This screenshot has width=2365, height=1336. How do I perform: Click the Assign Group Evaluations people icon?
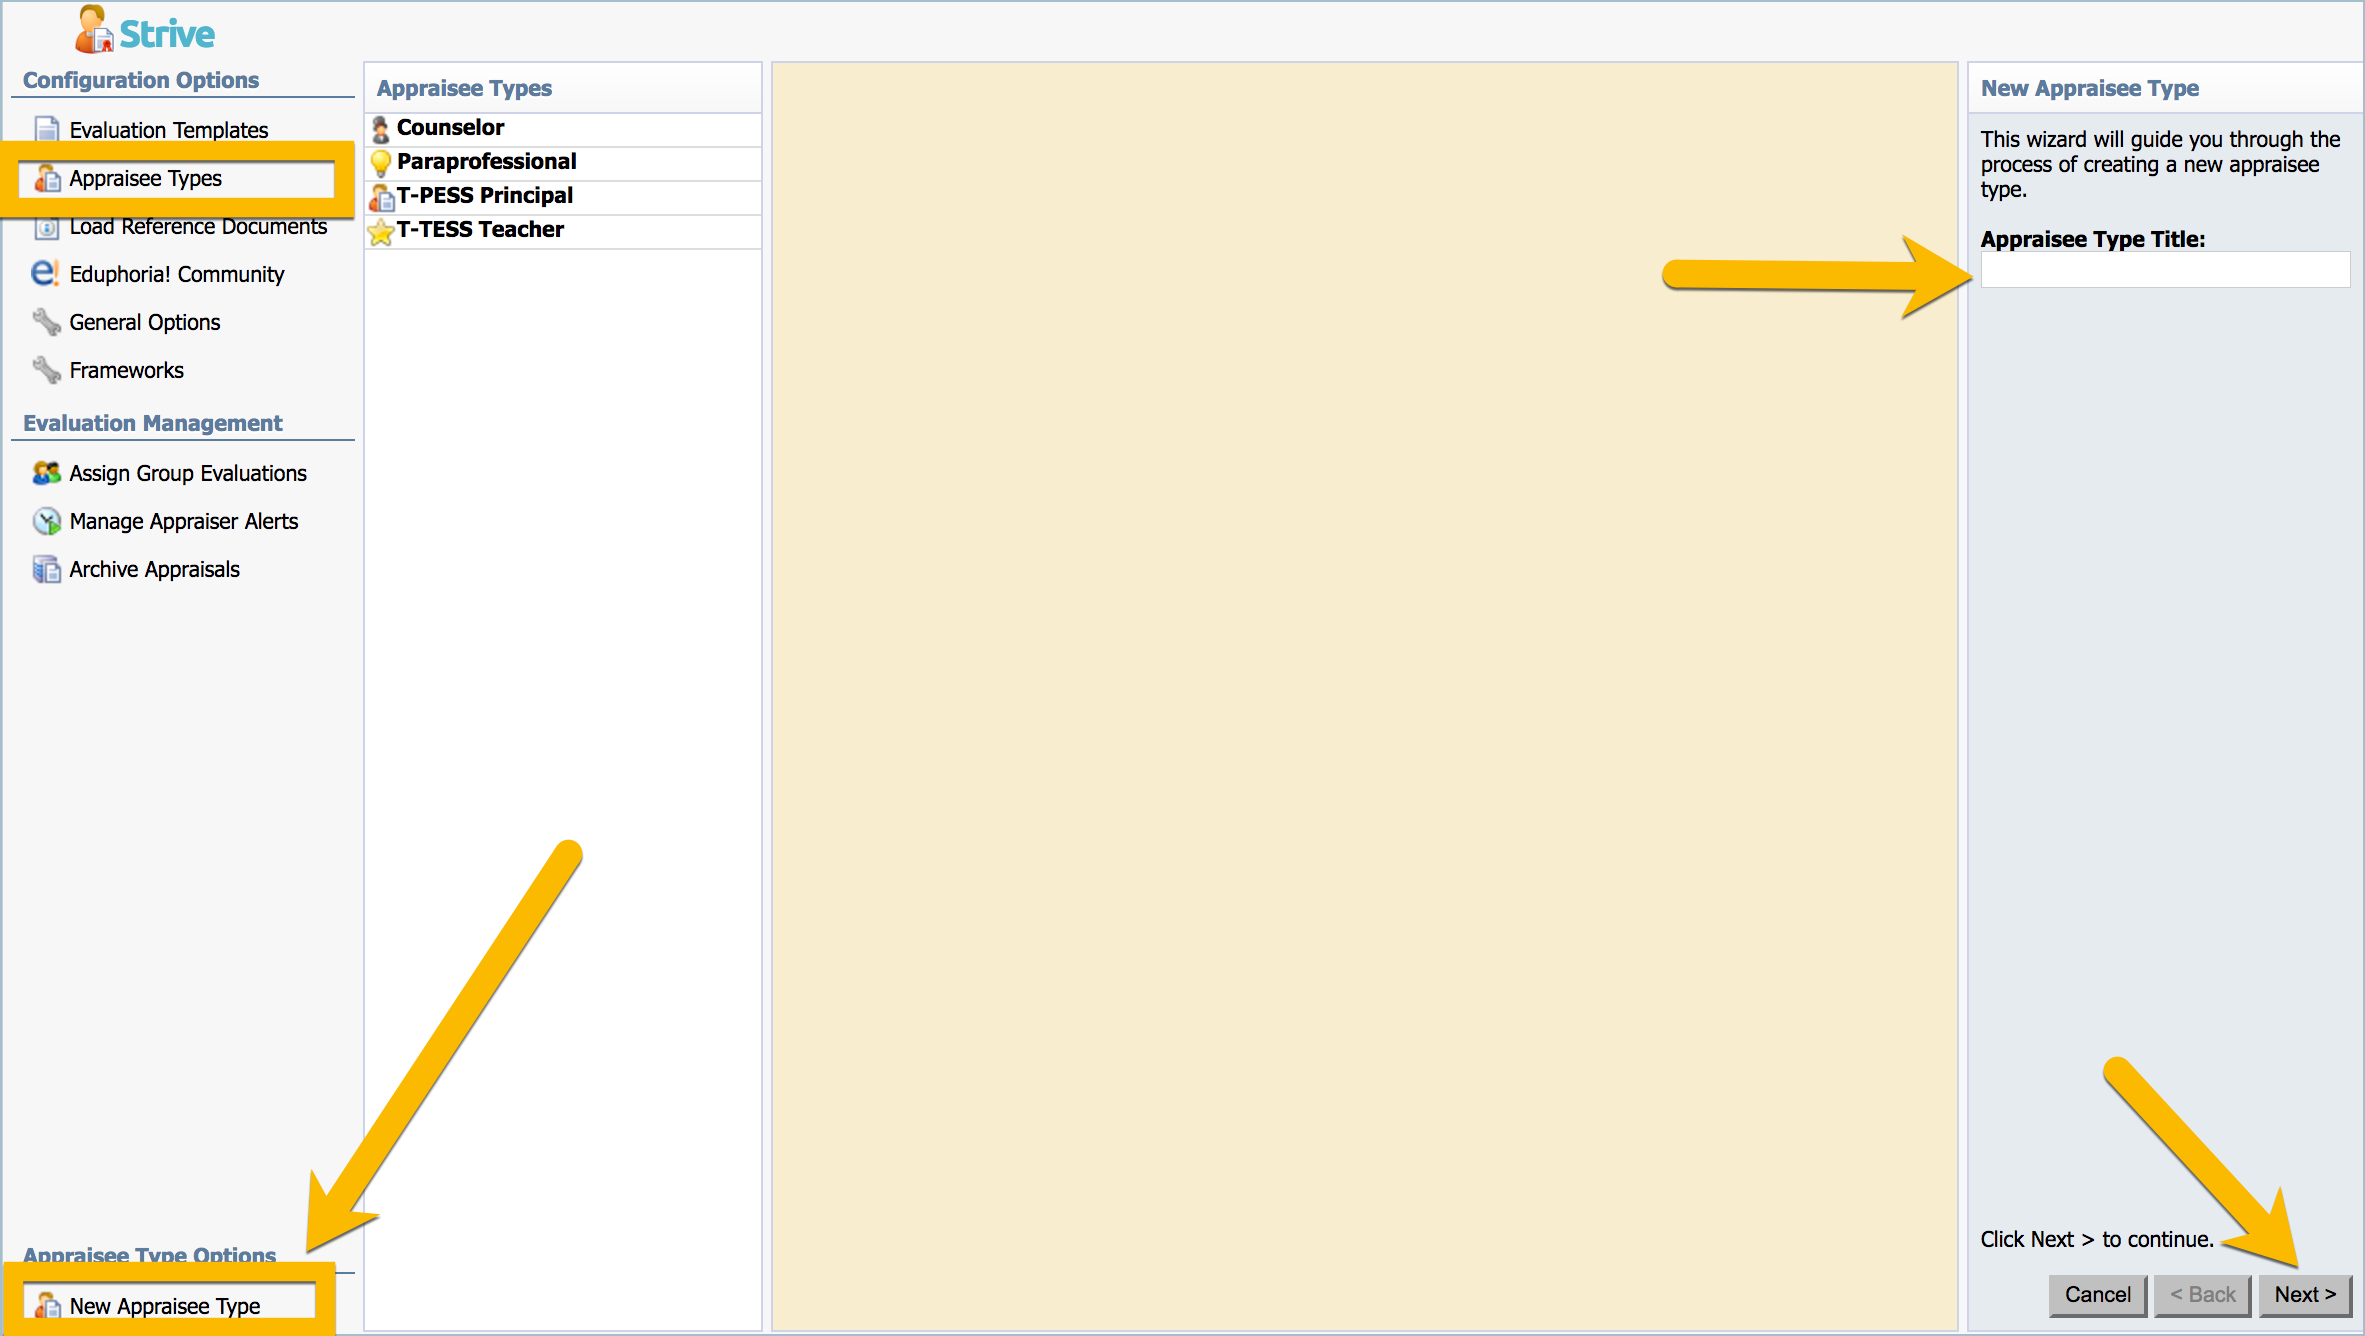point(46,473)
